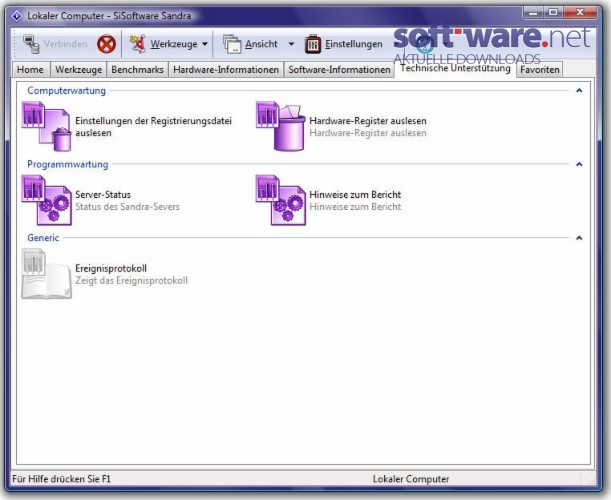Open the Ansicht toolbar dropdown arrow

coord(291,44)
